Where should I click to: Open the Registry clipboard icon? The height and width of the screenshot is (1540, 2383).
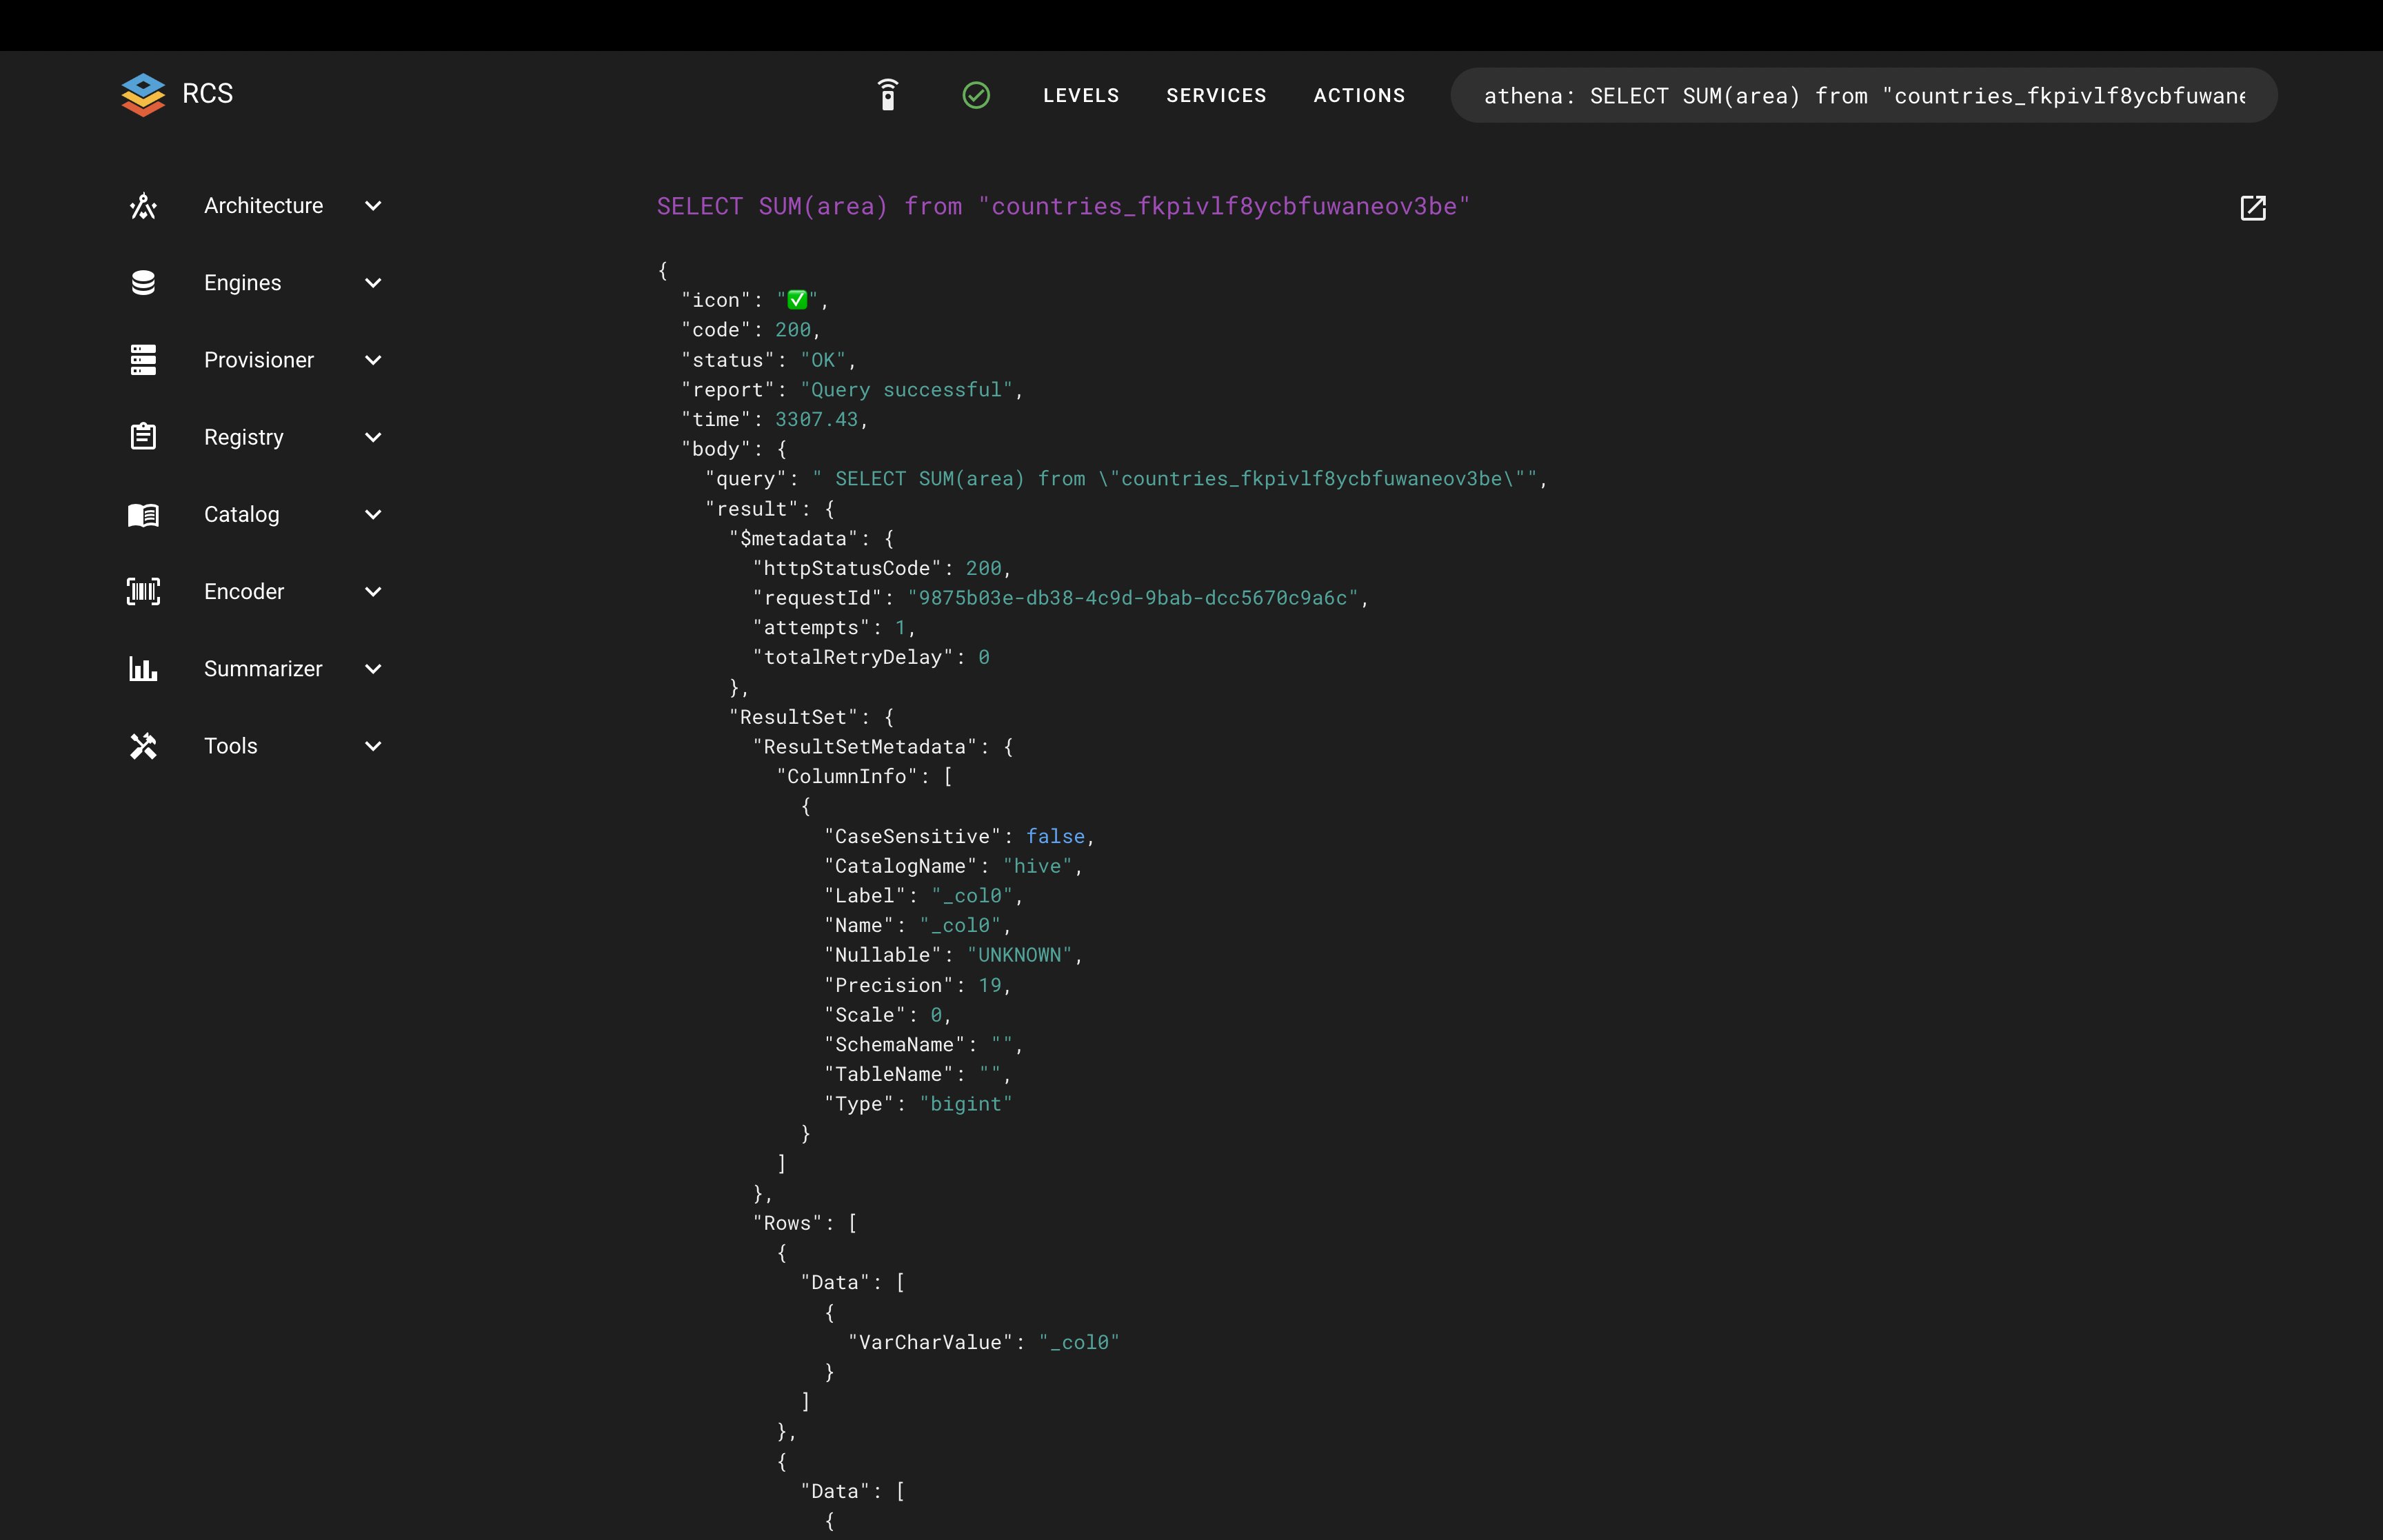(143, 436)
